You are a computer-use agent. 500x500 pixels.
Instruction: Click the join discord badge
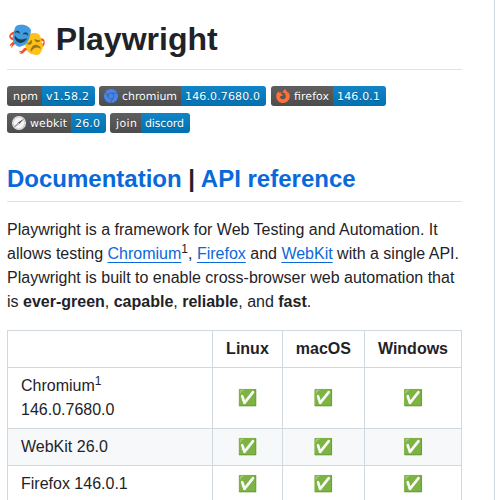(x=150, y=123)
